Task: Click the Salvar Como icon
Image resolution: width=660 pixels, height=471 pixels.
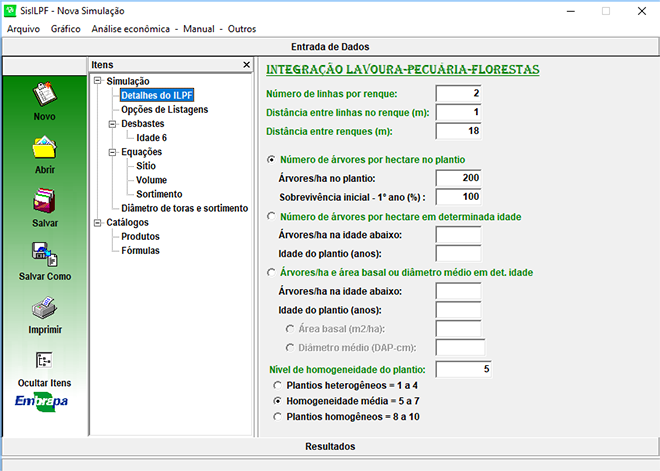Action: coord(44,254)
